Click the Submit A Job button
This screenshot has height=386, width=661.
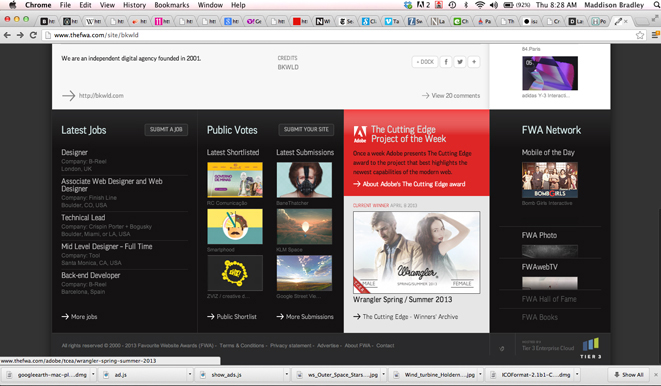(166, 129)
